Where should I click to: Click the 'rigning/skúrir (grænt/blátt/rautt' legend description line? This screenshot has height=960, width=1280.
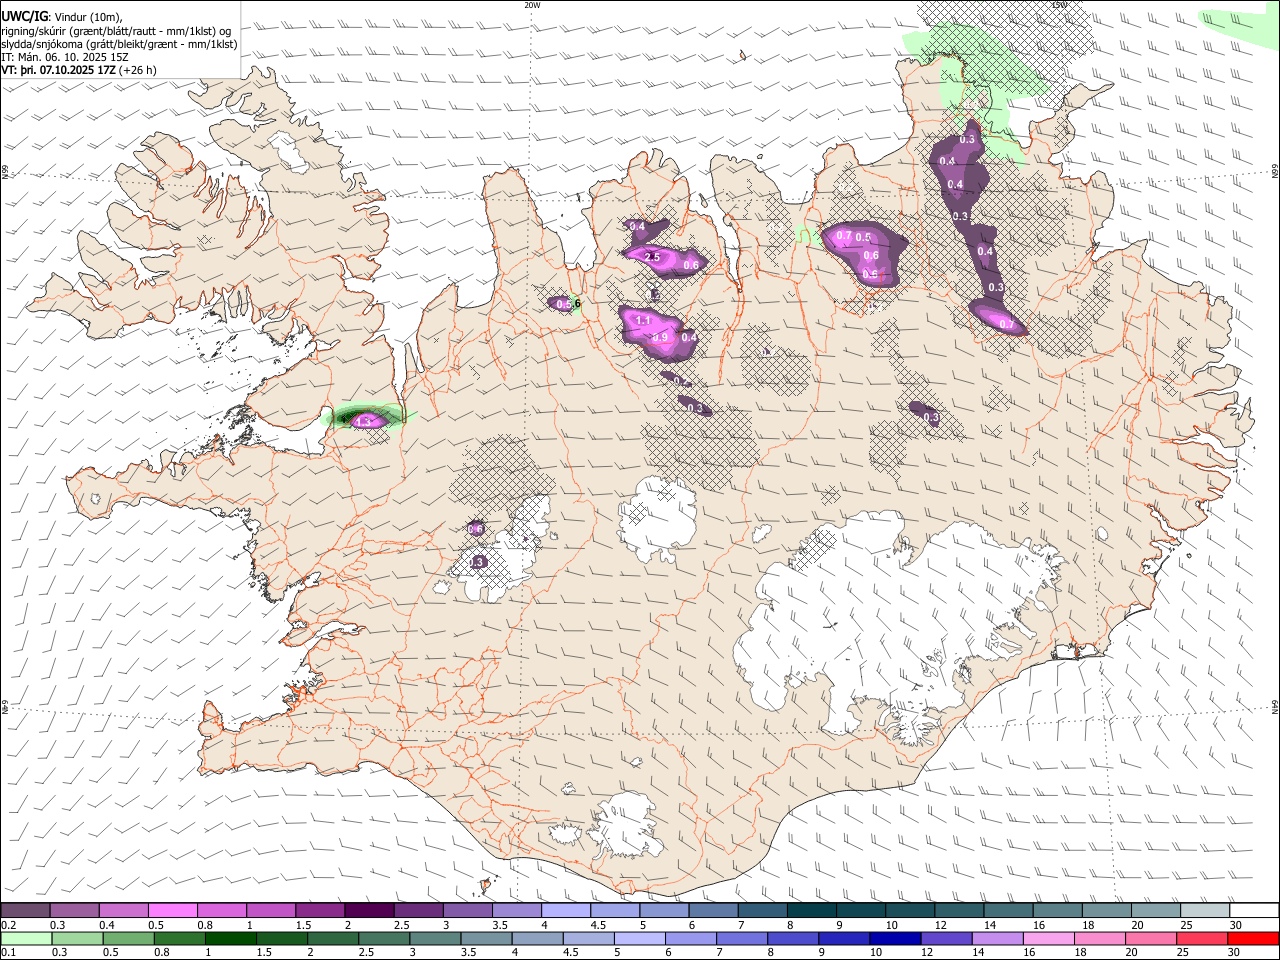tap(116, 30)
